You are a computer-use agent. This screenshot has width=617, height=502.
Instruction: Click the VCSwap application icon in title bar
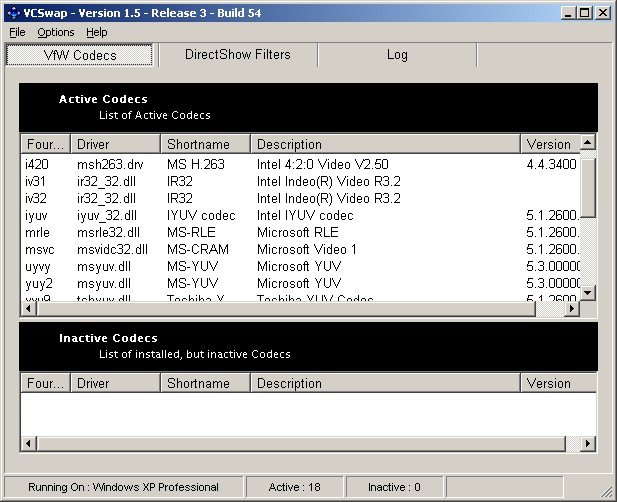coord(14,13)
